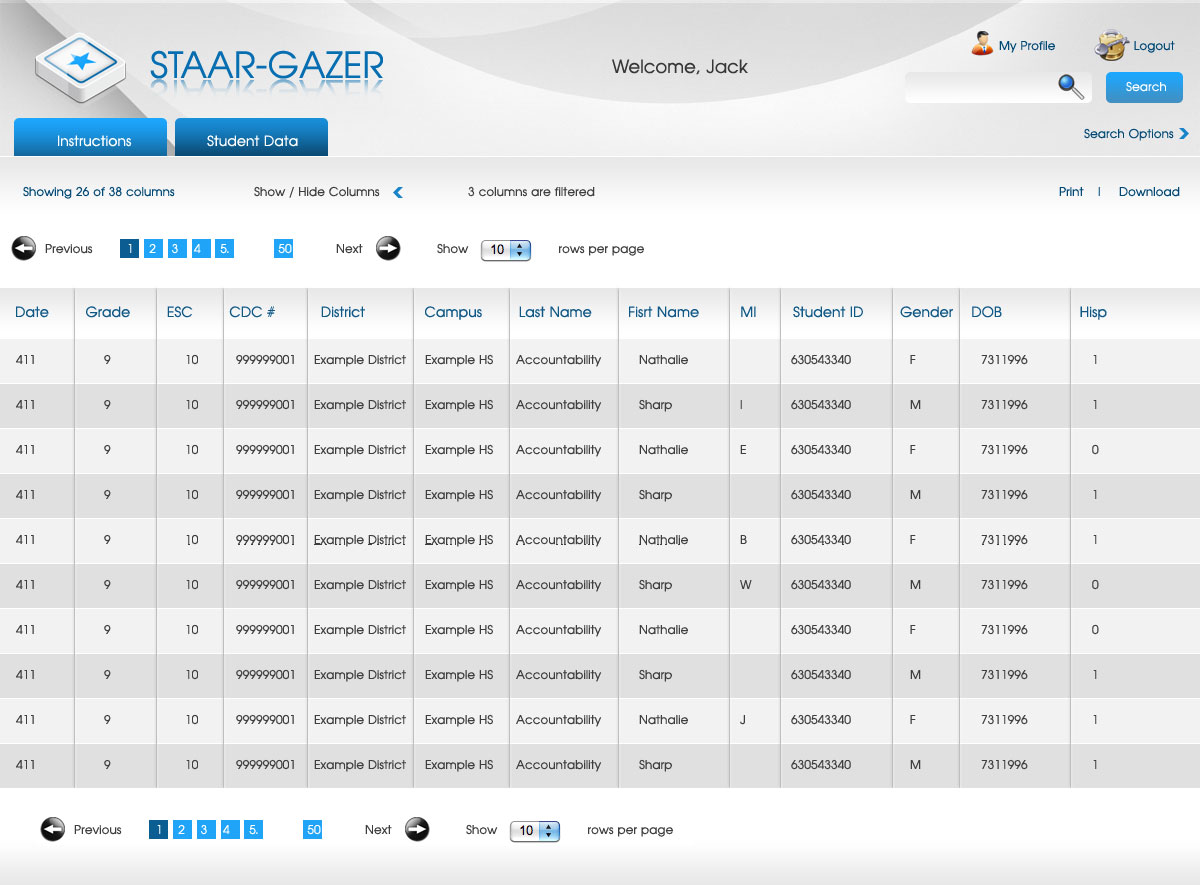Click the top Next text link
The height and width of the screenshot is (885, 1200).
349,249
